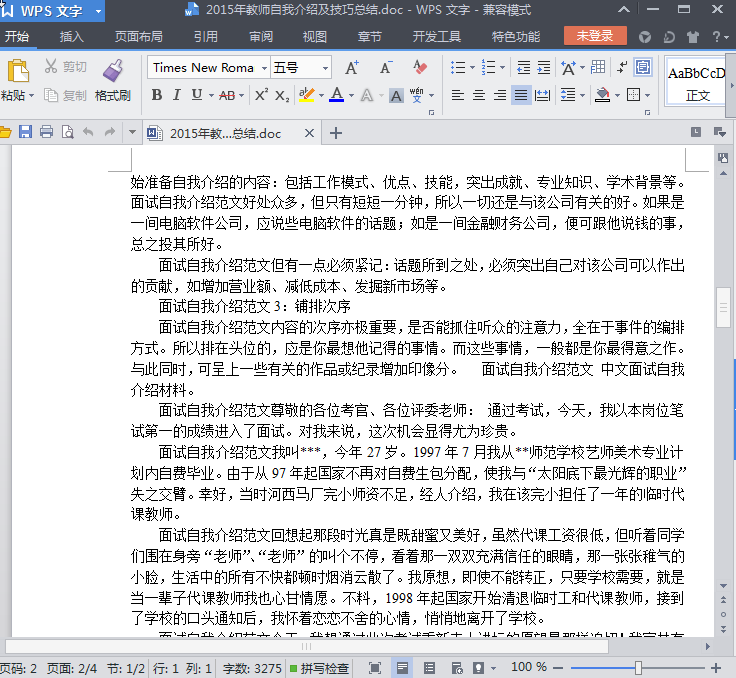736x678 pixels.
Task: Click the decrease indent icon
Action: click(523, 68)
